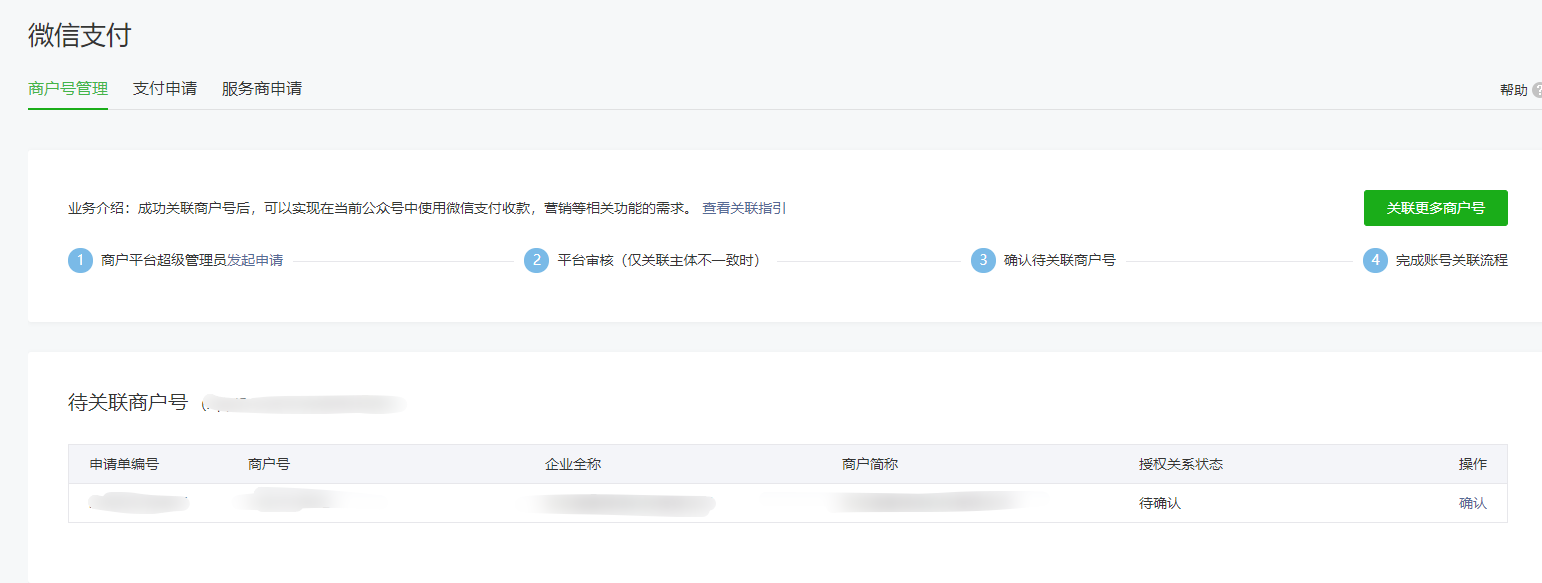The width and height of the screenshot is (1542, 583).
Task: Click the 关联更多商户号 button
Action: (1435, 208)
